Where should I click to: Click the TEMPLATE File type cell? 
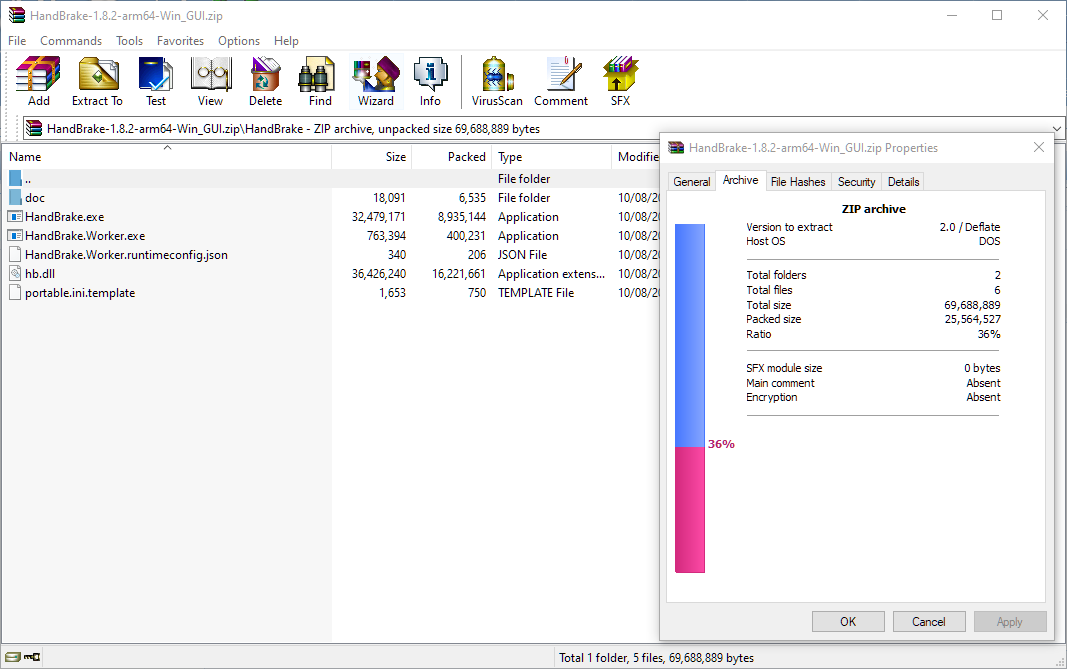pyautogui.click(x=536, y=293)
